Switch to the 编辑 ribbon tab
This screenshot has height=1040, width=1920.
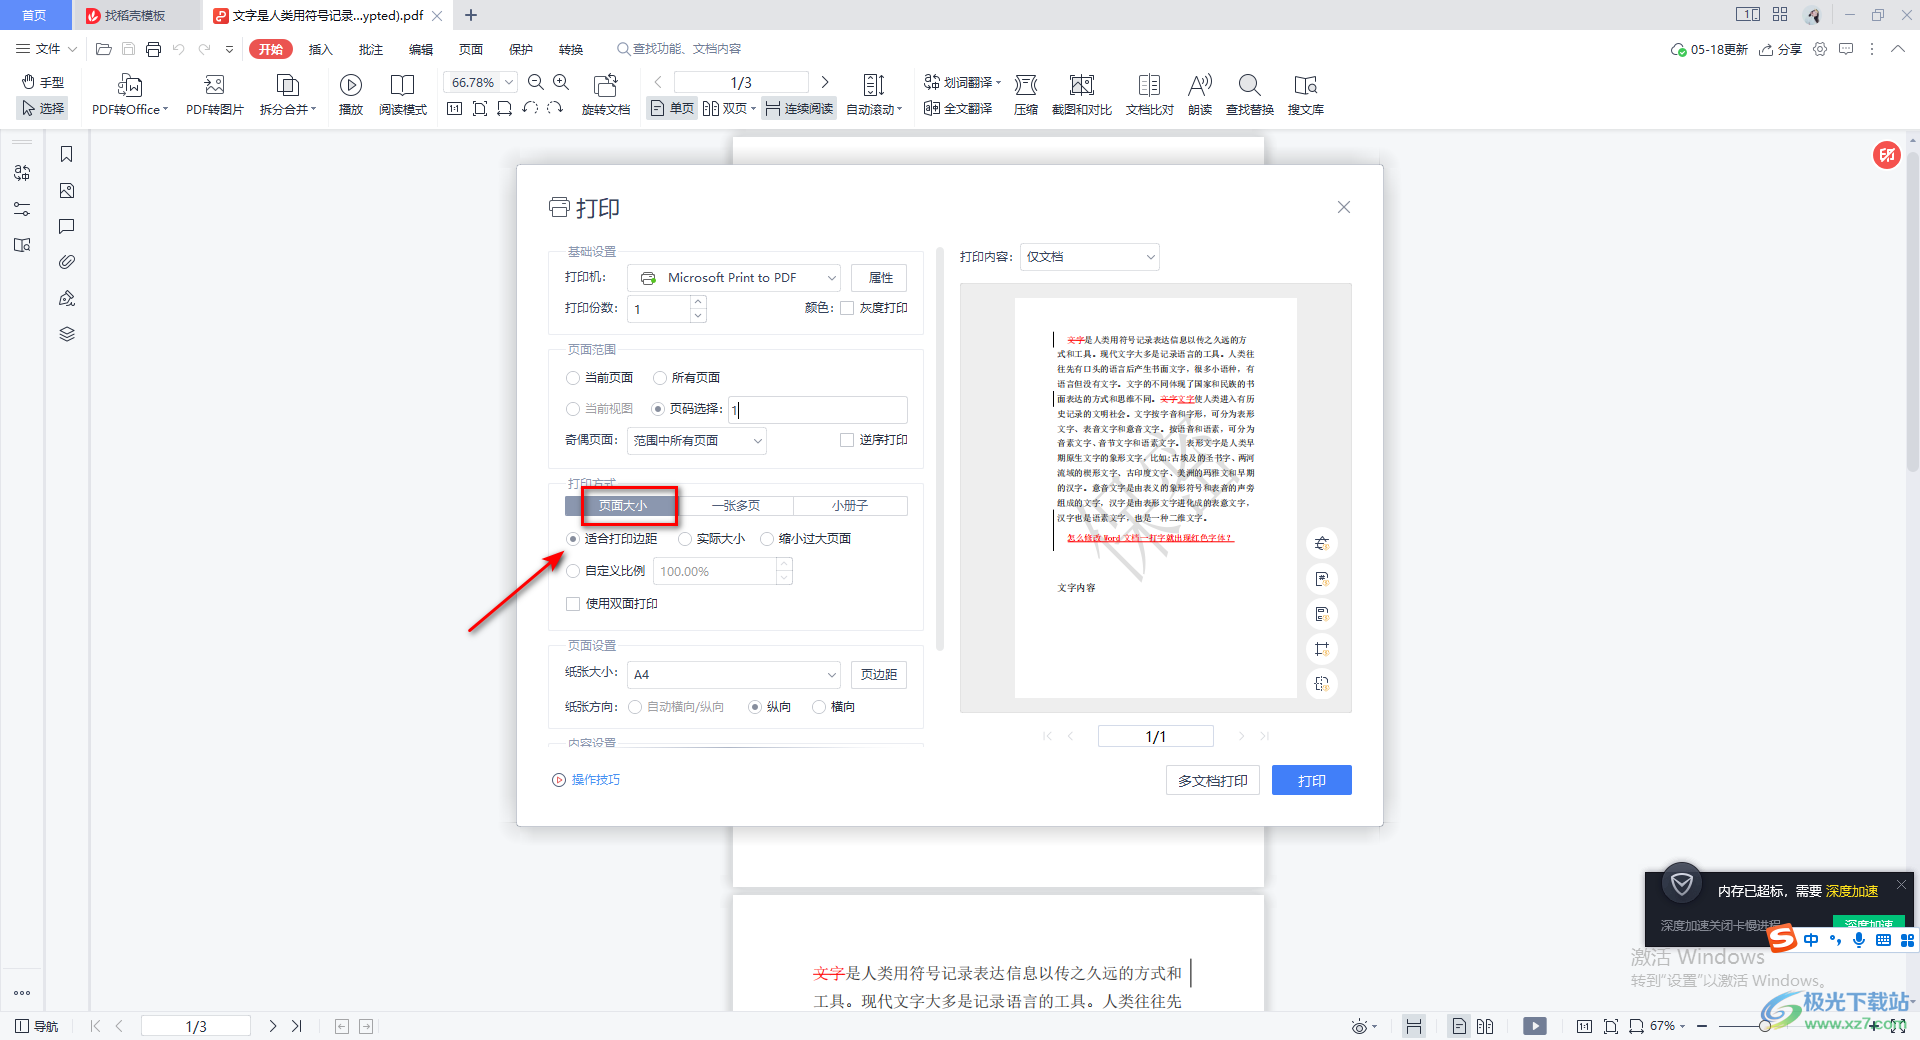pos(421,49)
